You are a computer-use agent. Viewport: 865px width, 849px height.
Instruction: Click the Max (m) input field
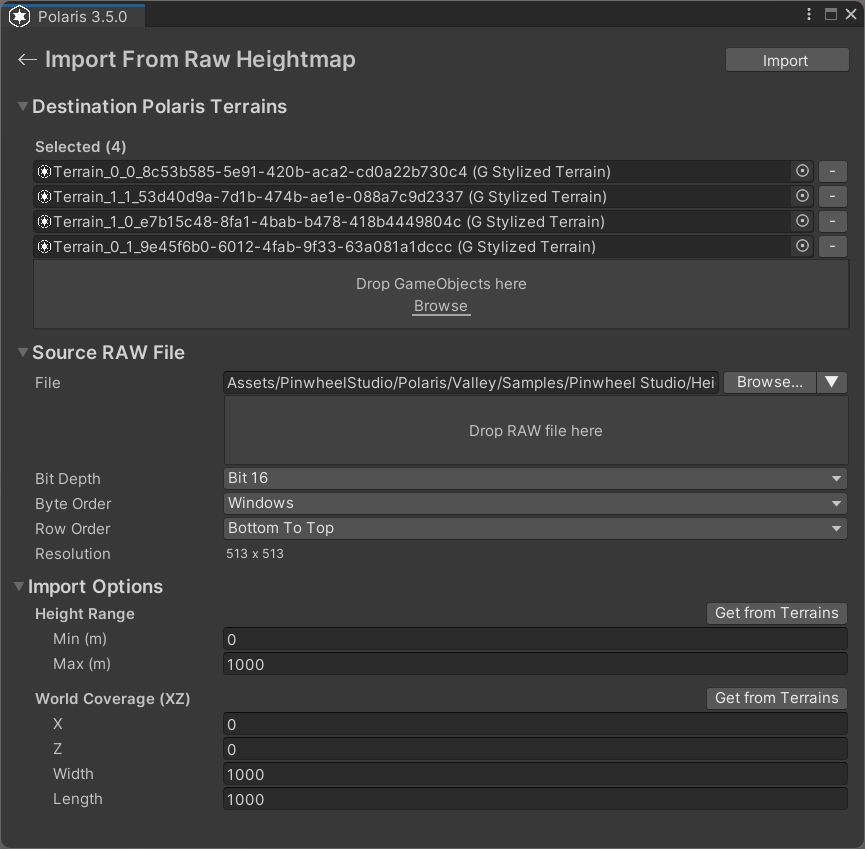pos(535,664)
